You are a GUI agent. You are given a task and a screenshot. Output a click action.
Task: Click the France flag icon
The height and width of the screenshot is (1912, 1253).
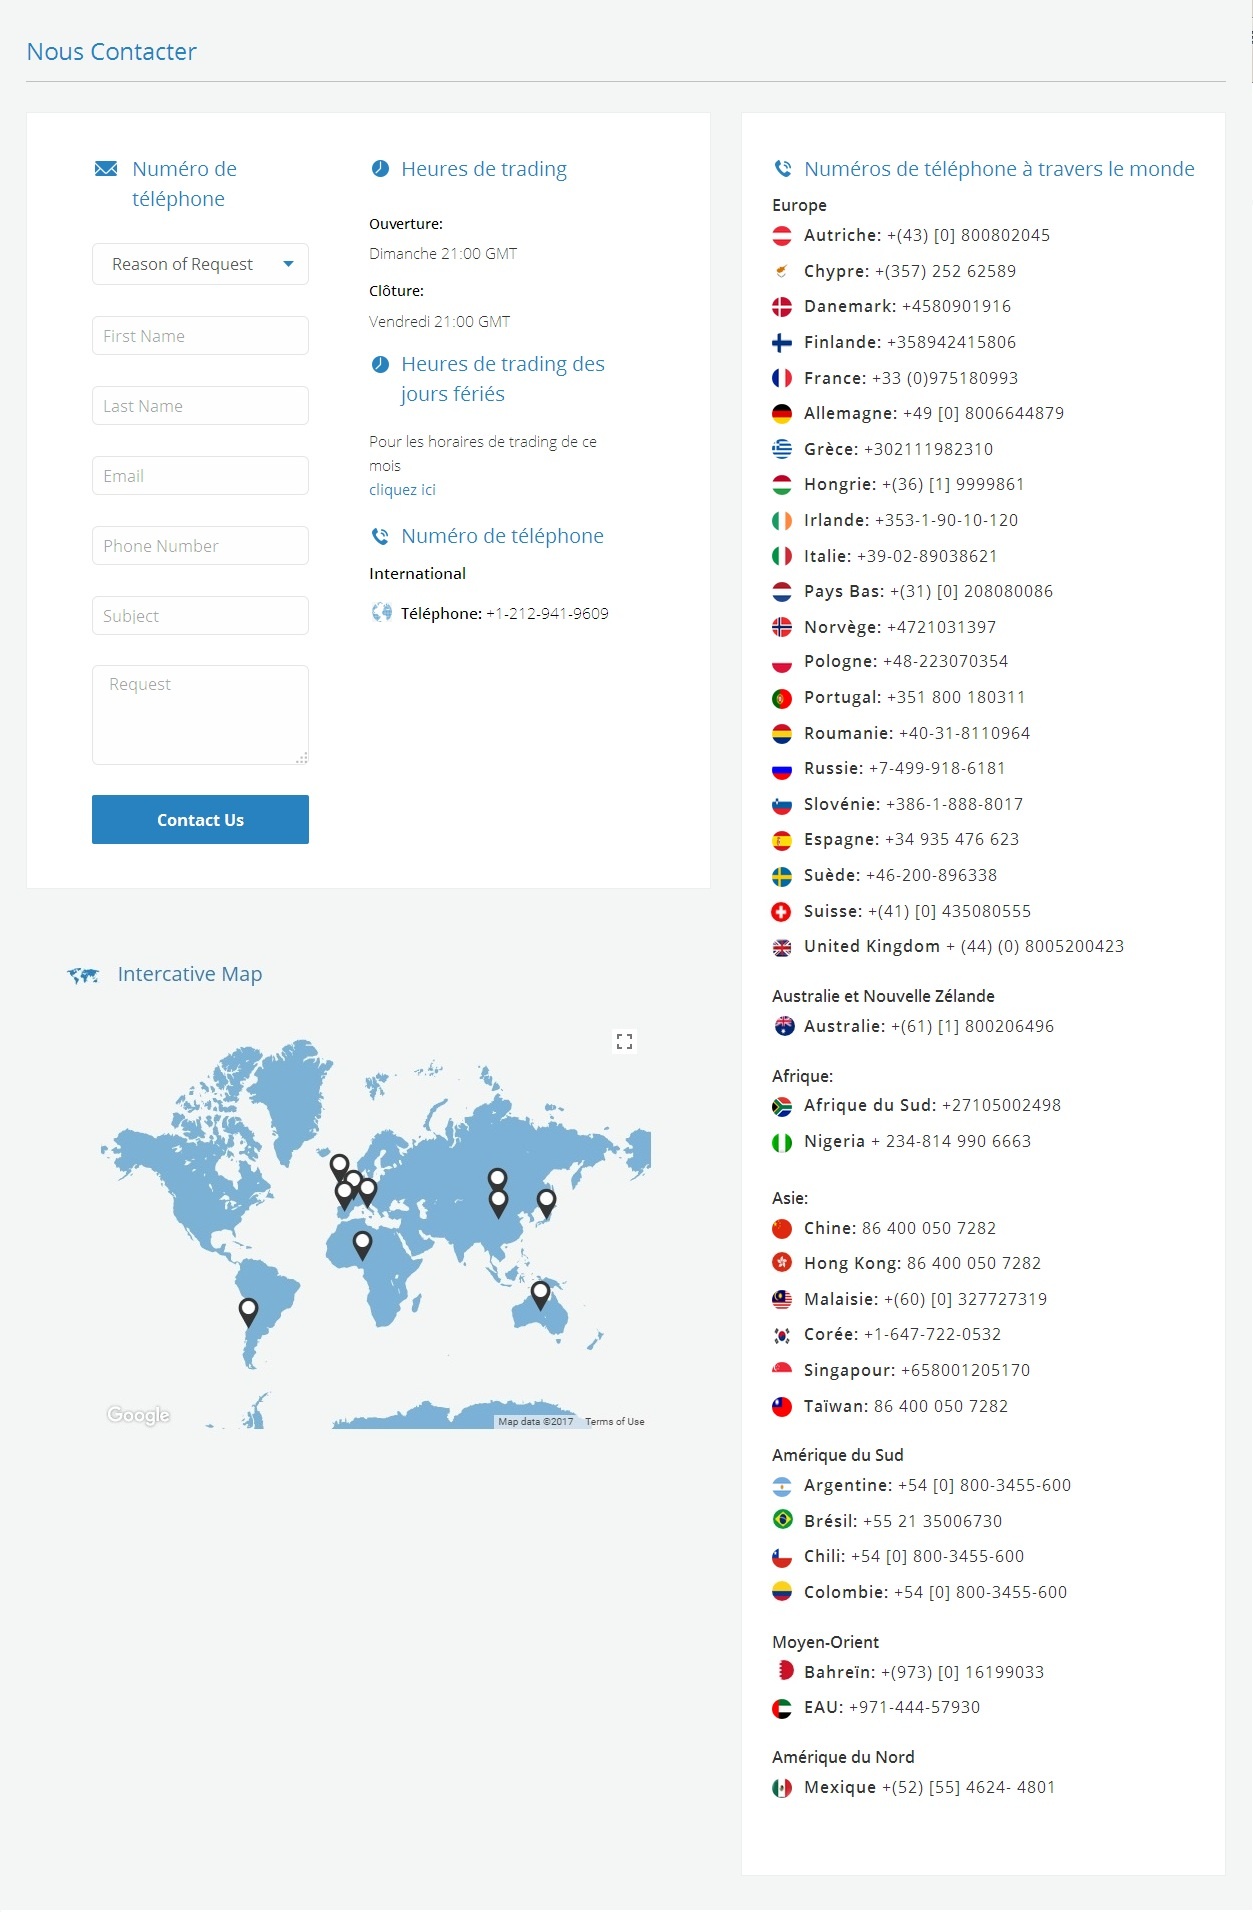[782, 378]
